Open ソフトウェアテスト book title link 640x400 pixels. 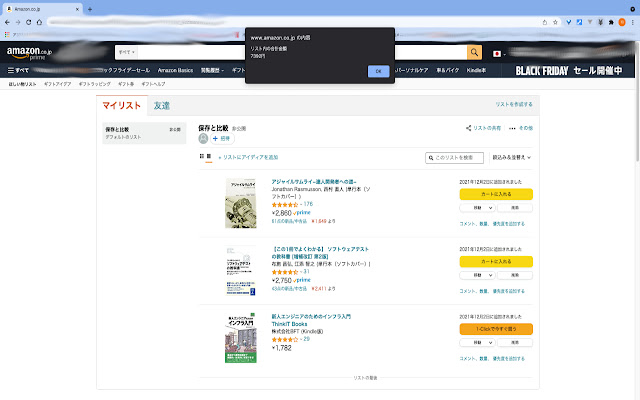click(x=320, y=253)
